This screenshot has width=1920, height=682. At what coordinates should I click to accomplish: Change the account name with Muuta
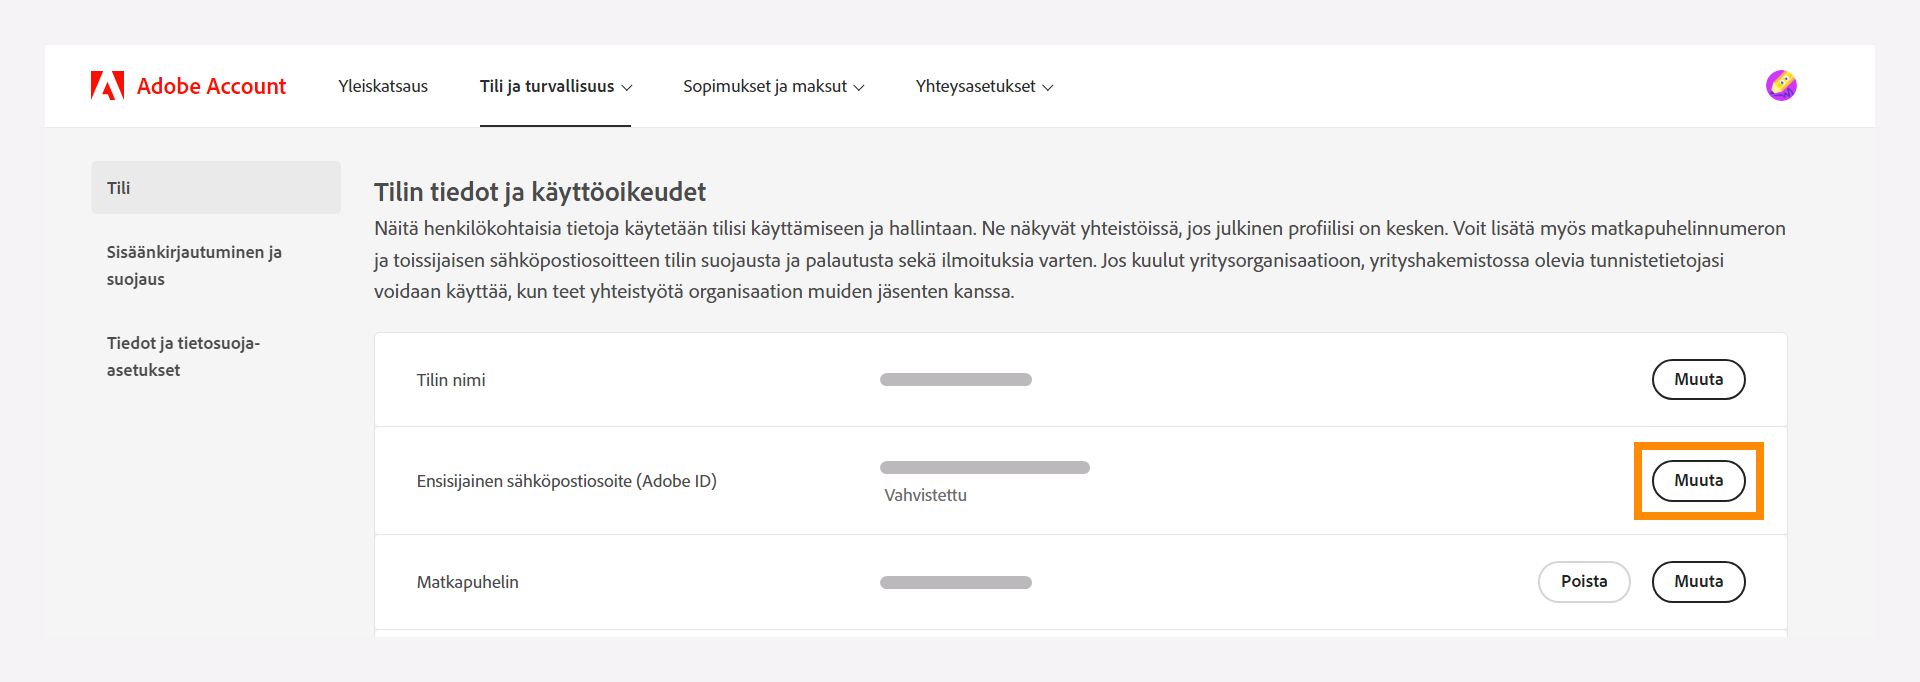pyautogui.click(x=1698, y=379)
